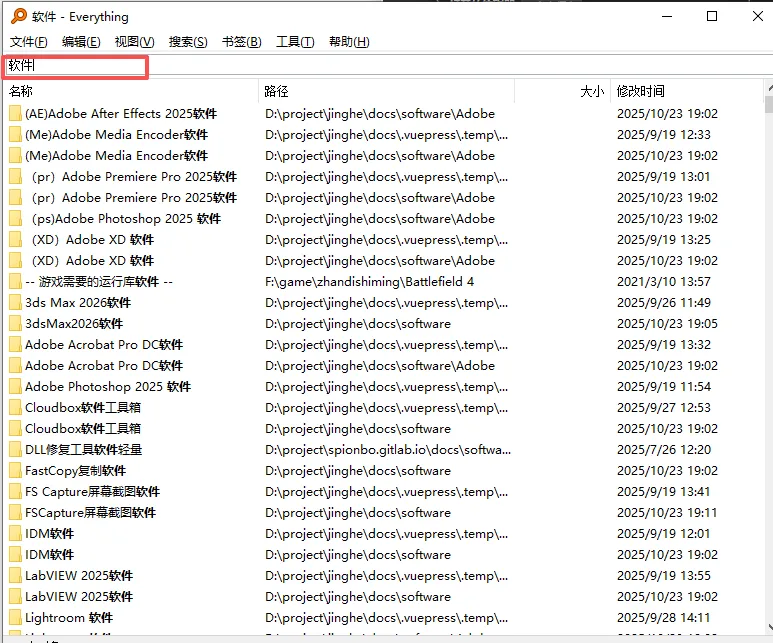Click folder icon of (AE)Adobe After Effects 2025软件
773x643 pixels.
point(15,113)
